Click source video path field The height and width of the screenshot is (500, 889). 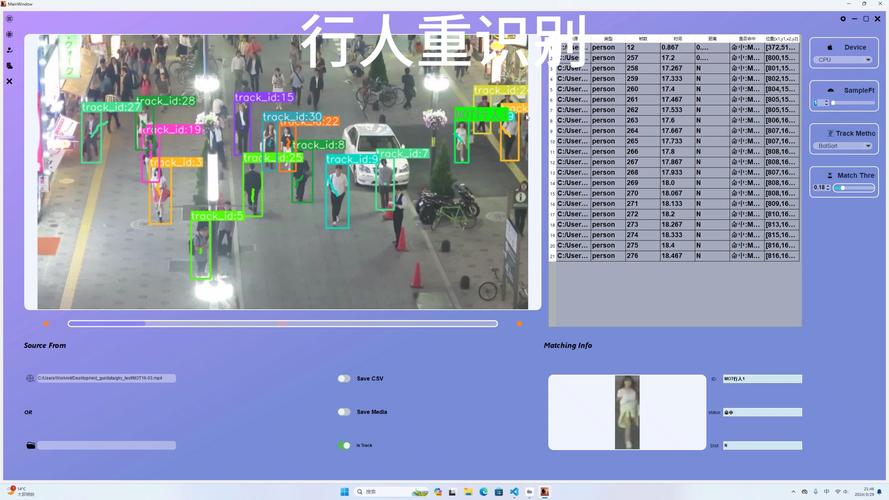[106, 378]
